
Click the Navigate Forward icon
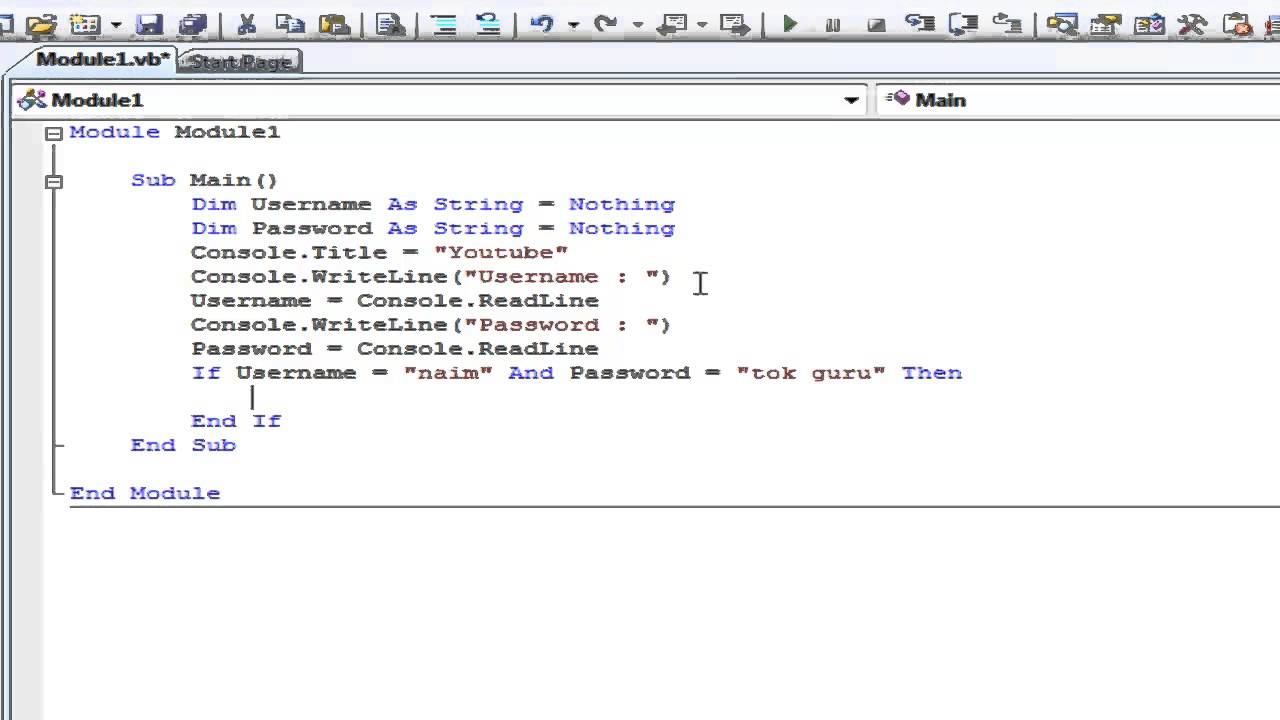(x=735, y=24)
